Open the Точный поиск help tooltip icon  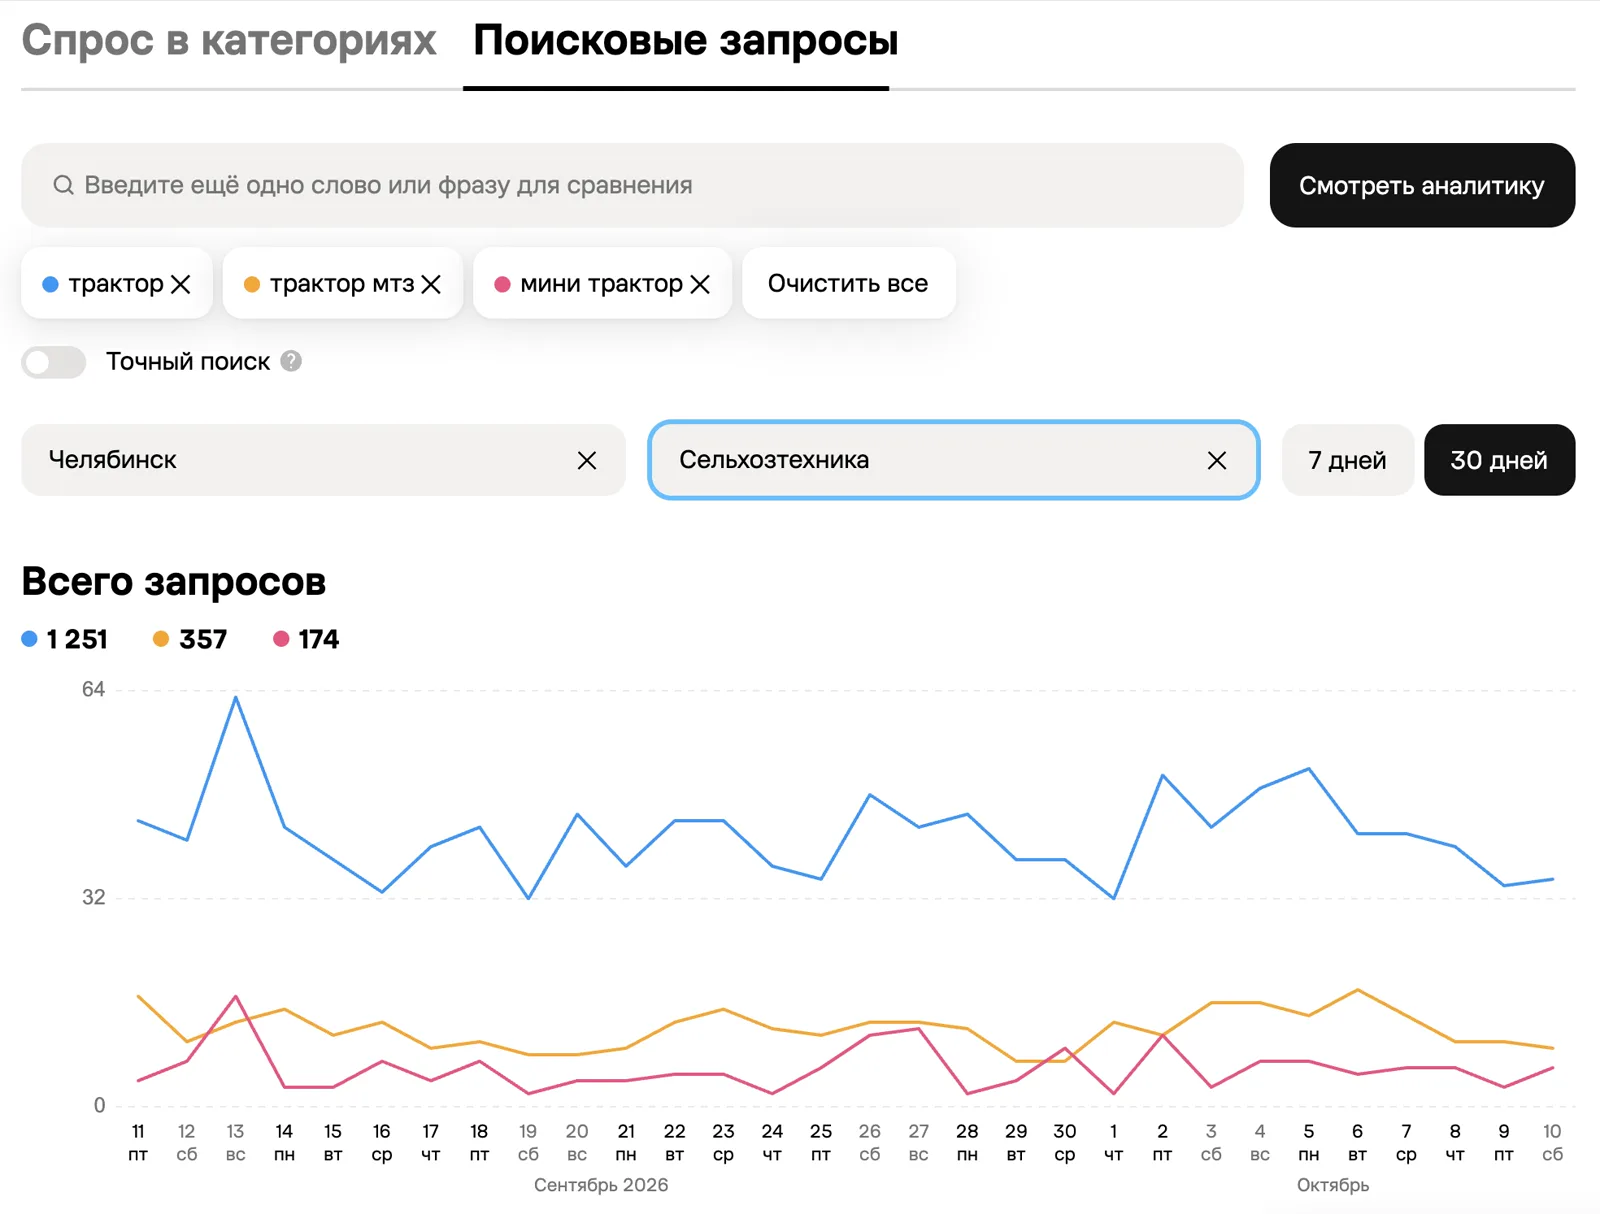point(291,361)
